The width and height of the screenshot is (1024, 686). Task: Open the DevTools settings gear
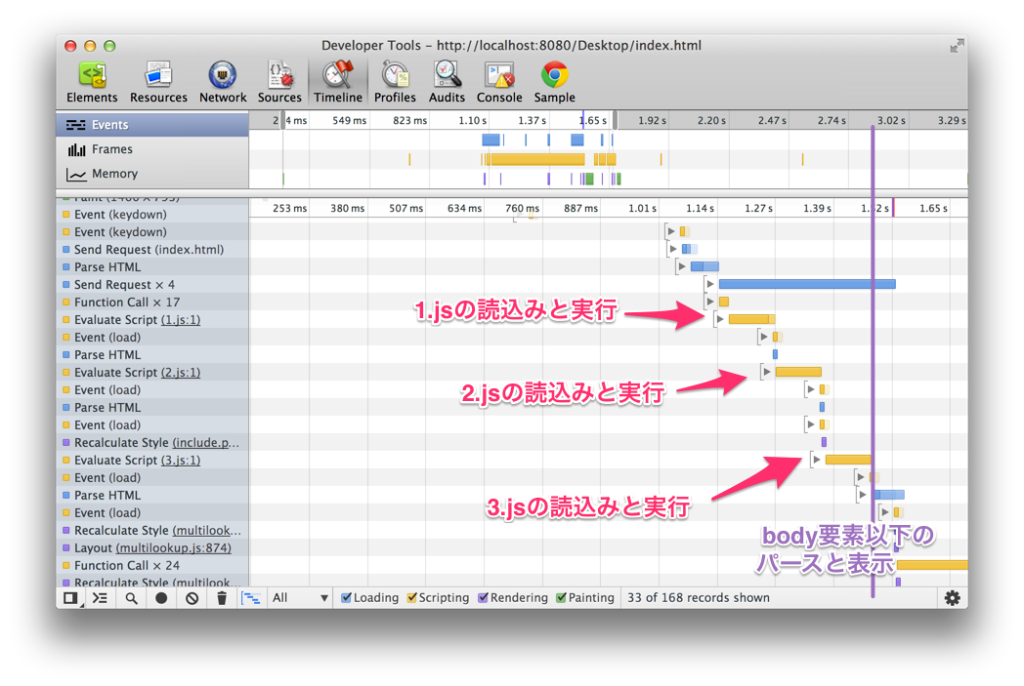point(952,597)
